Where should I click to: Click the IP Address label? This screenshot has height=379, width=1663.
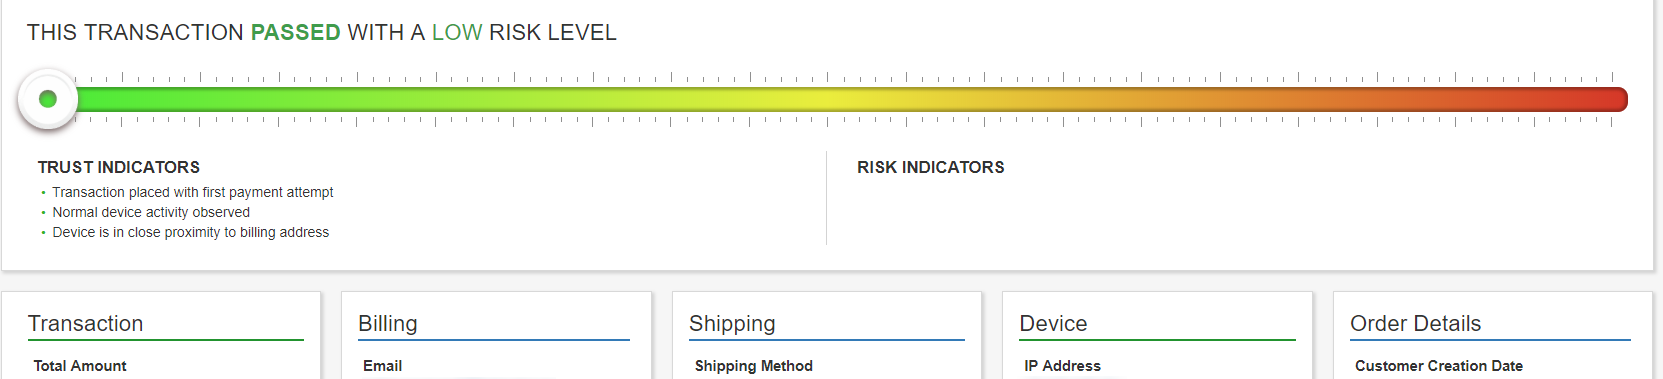click(1062, 366)
